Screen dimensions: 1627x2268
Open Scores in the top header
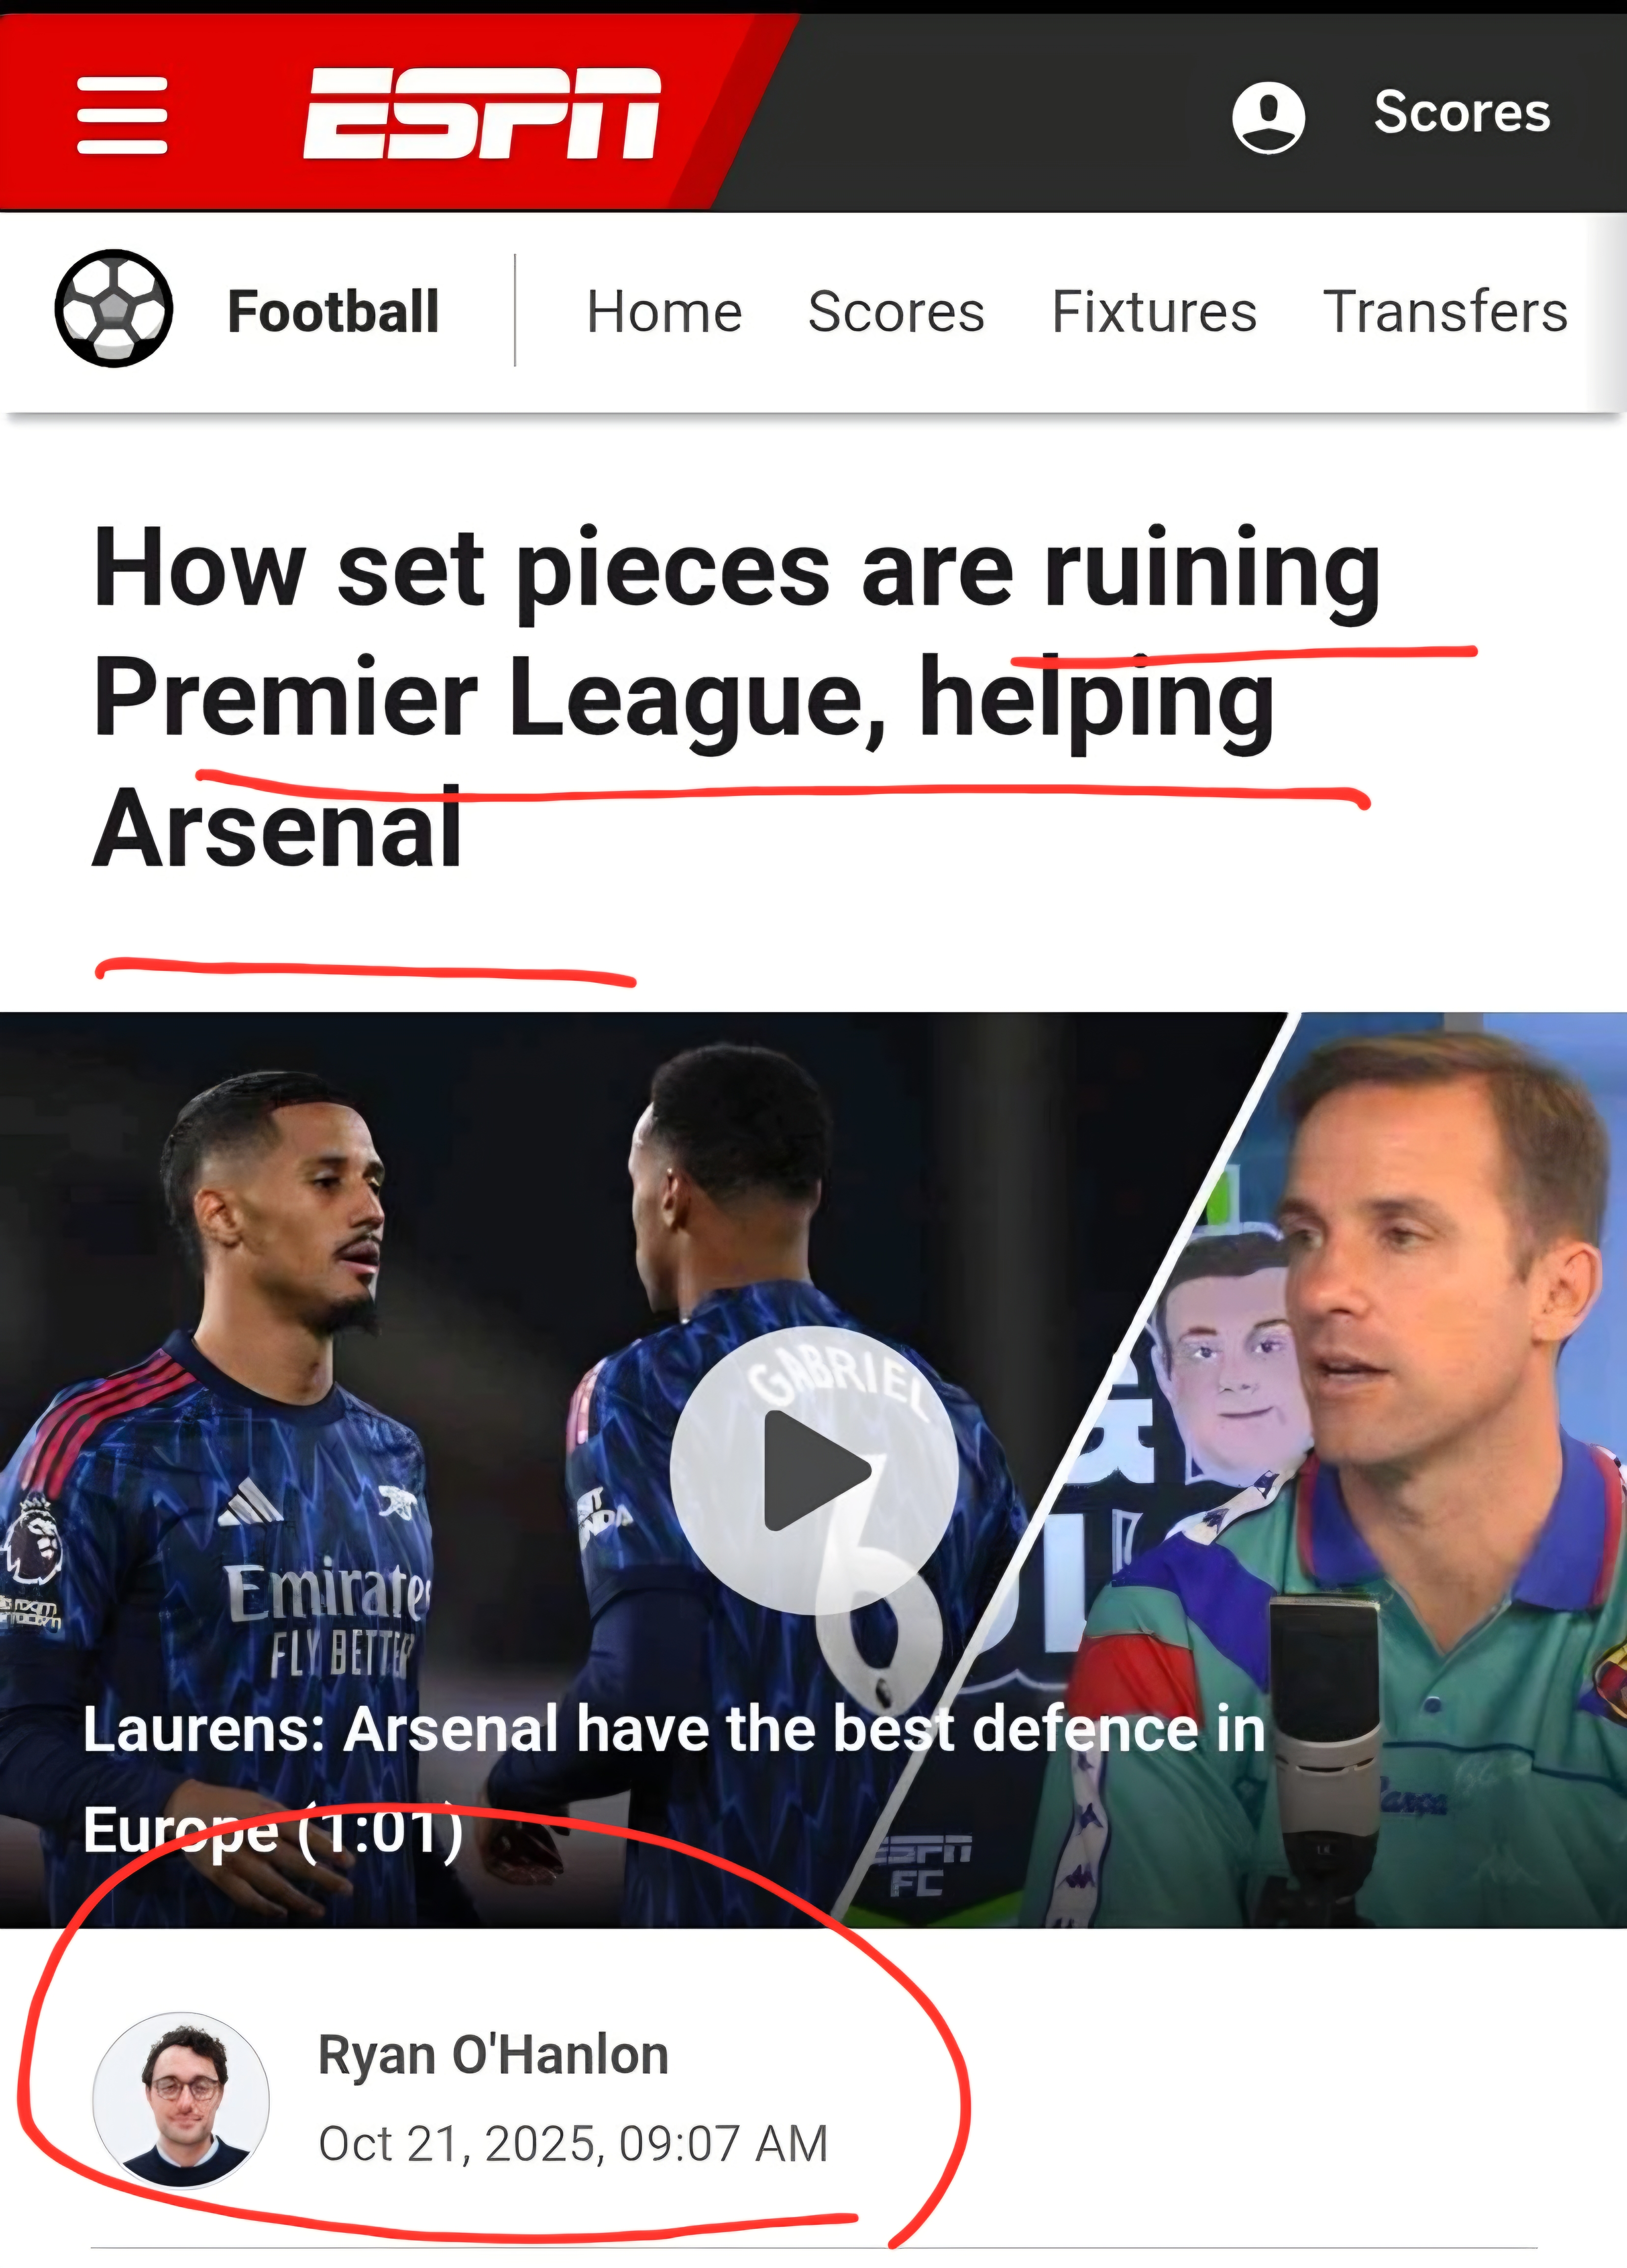point(1462,112)
